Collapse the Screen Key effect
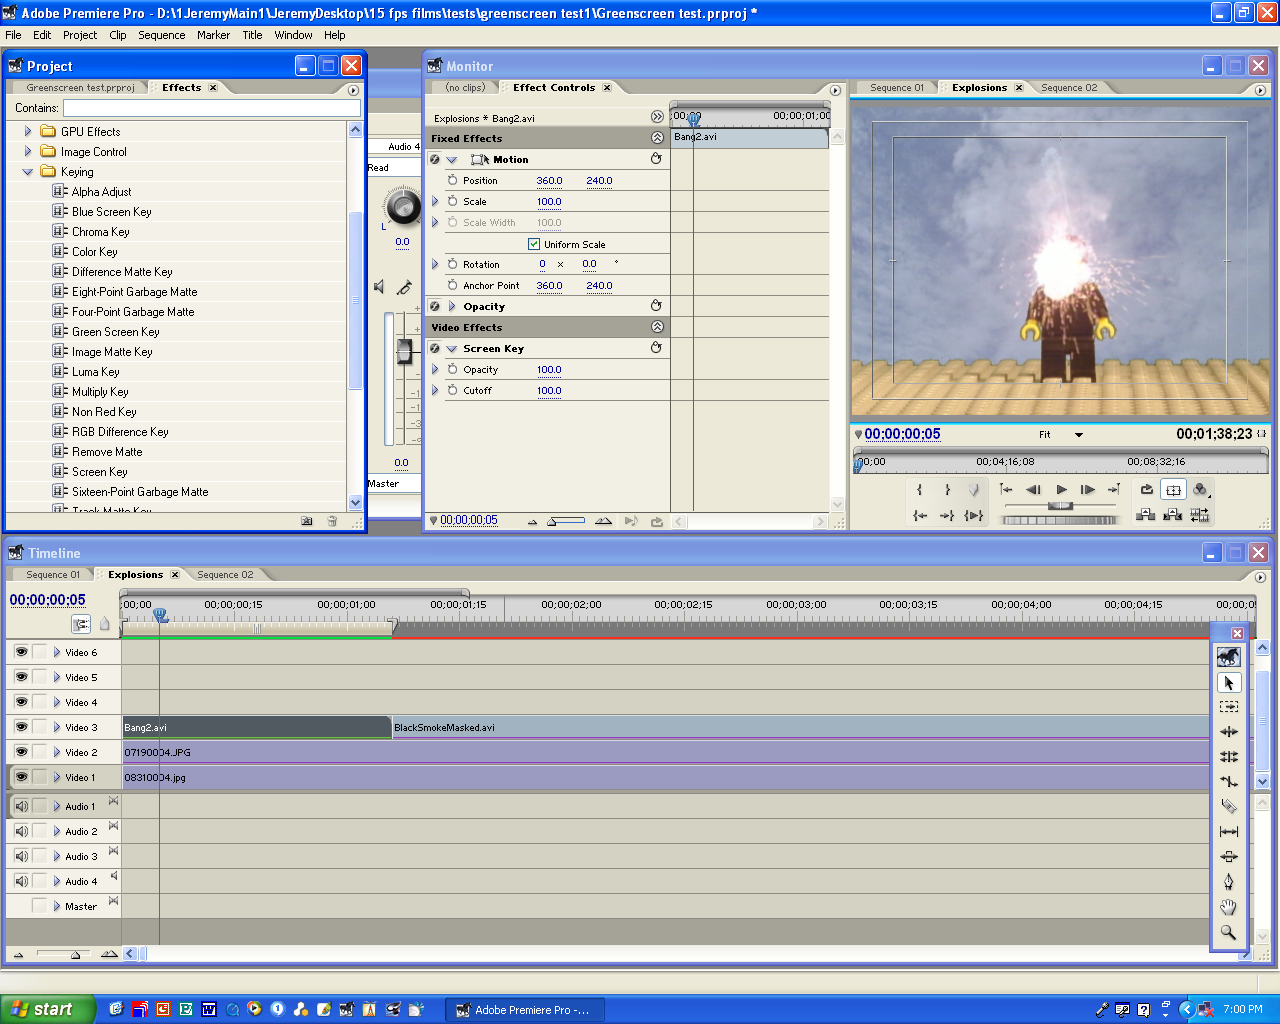The height and width of the screenshot is (1024, 1280). click(452, 349)
